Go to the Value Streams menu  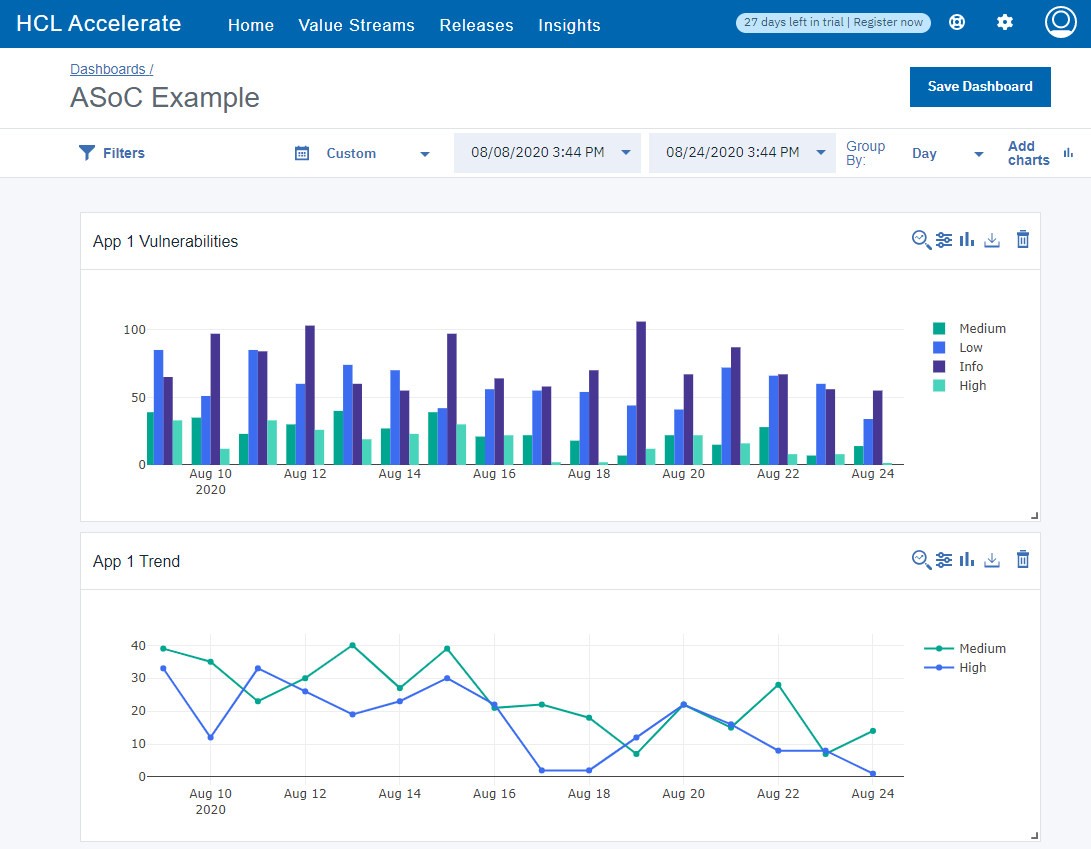pyautogui.click(x=356, y=25)
